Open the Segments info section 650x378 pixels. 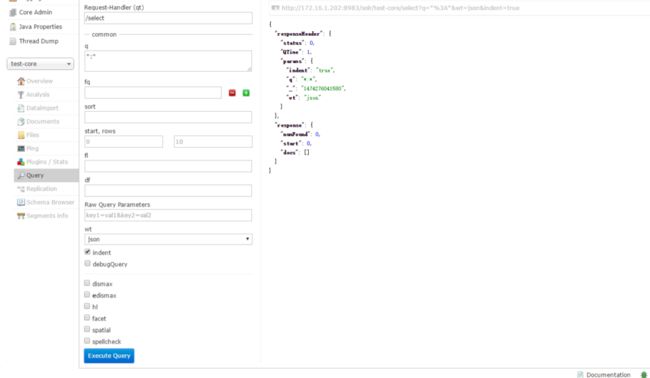click(x=47, y=216)
